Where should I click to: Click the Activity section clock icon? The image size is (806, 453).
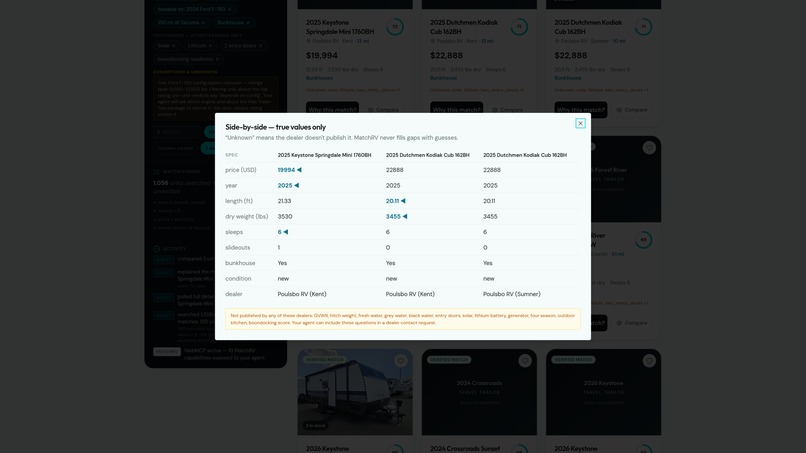point(156,249)
